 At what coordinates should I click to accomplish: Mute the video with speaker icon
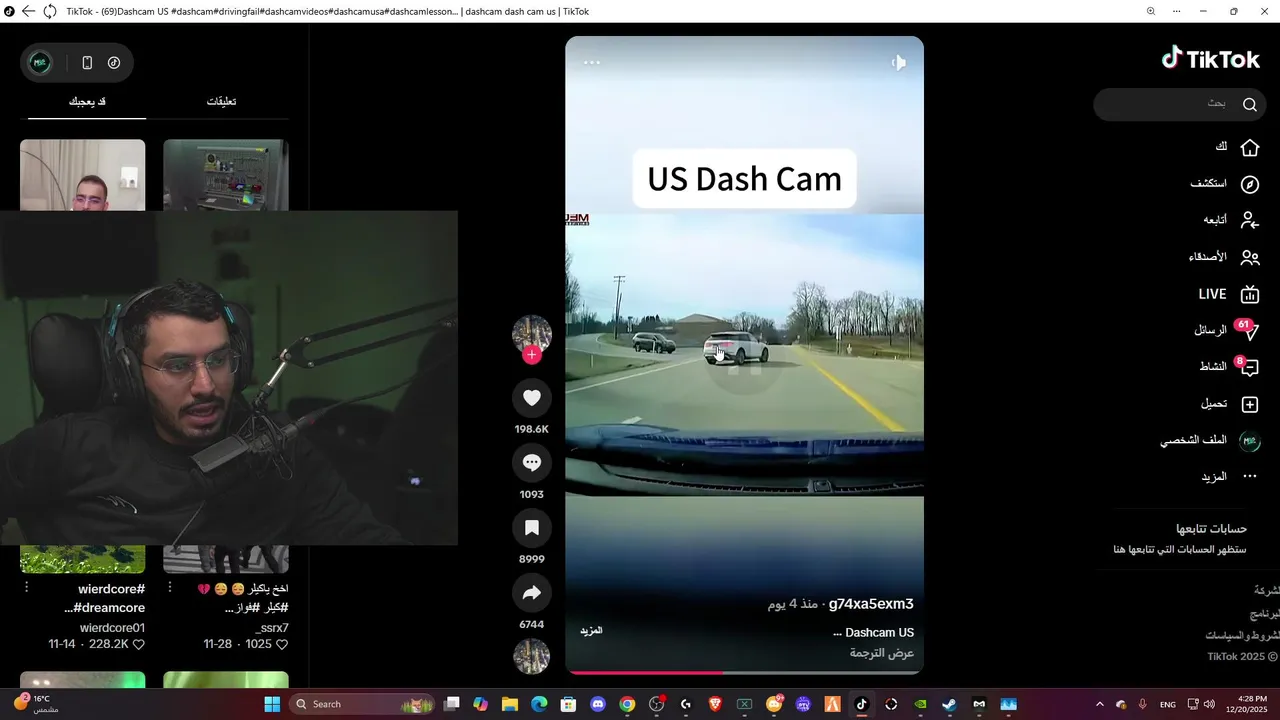point(898,62)
